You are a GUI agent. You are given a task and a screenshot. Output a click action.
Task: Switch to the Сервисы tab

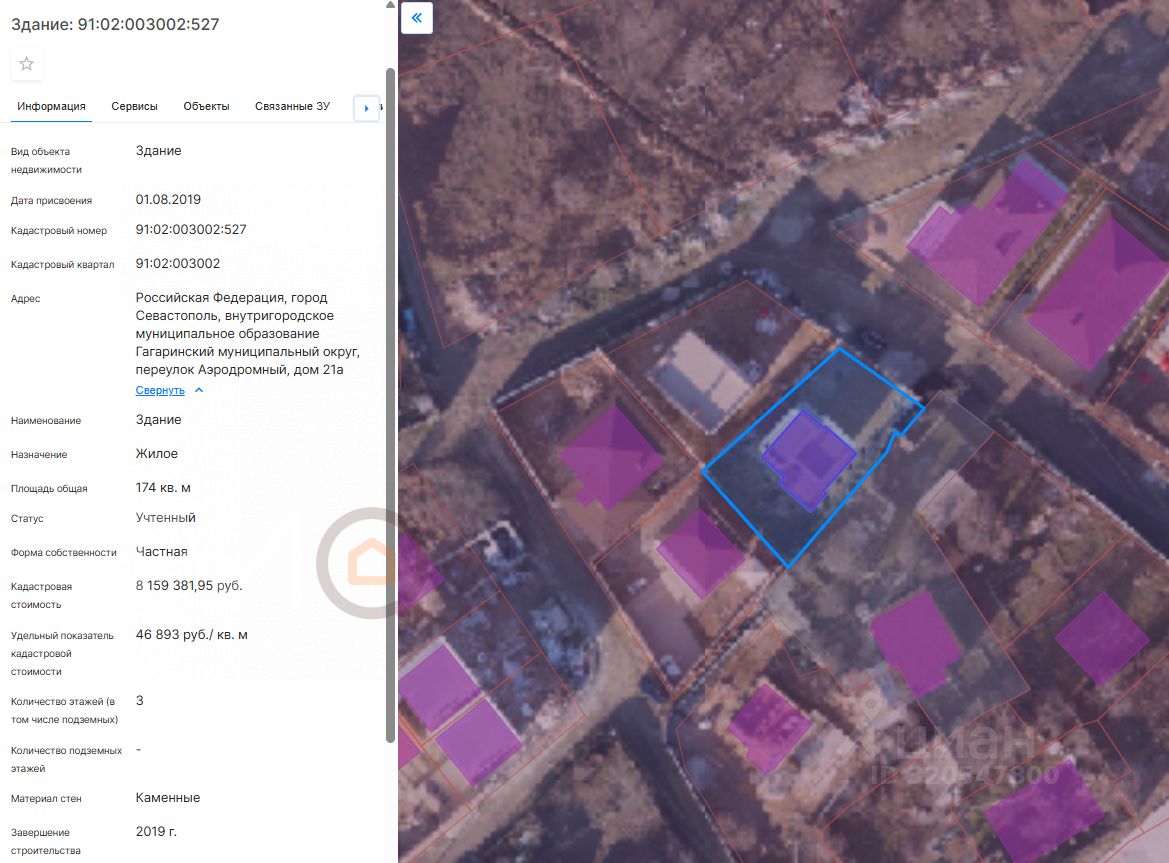134,107
